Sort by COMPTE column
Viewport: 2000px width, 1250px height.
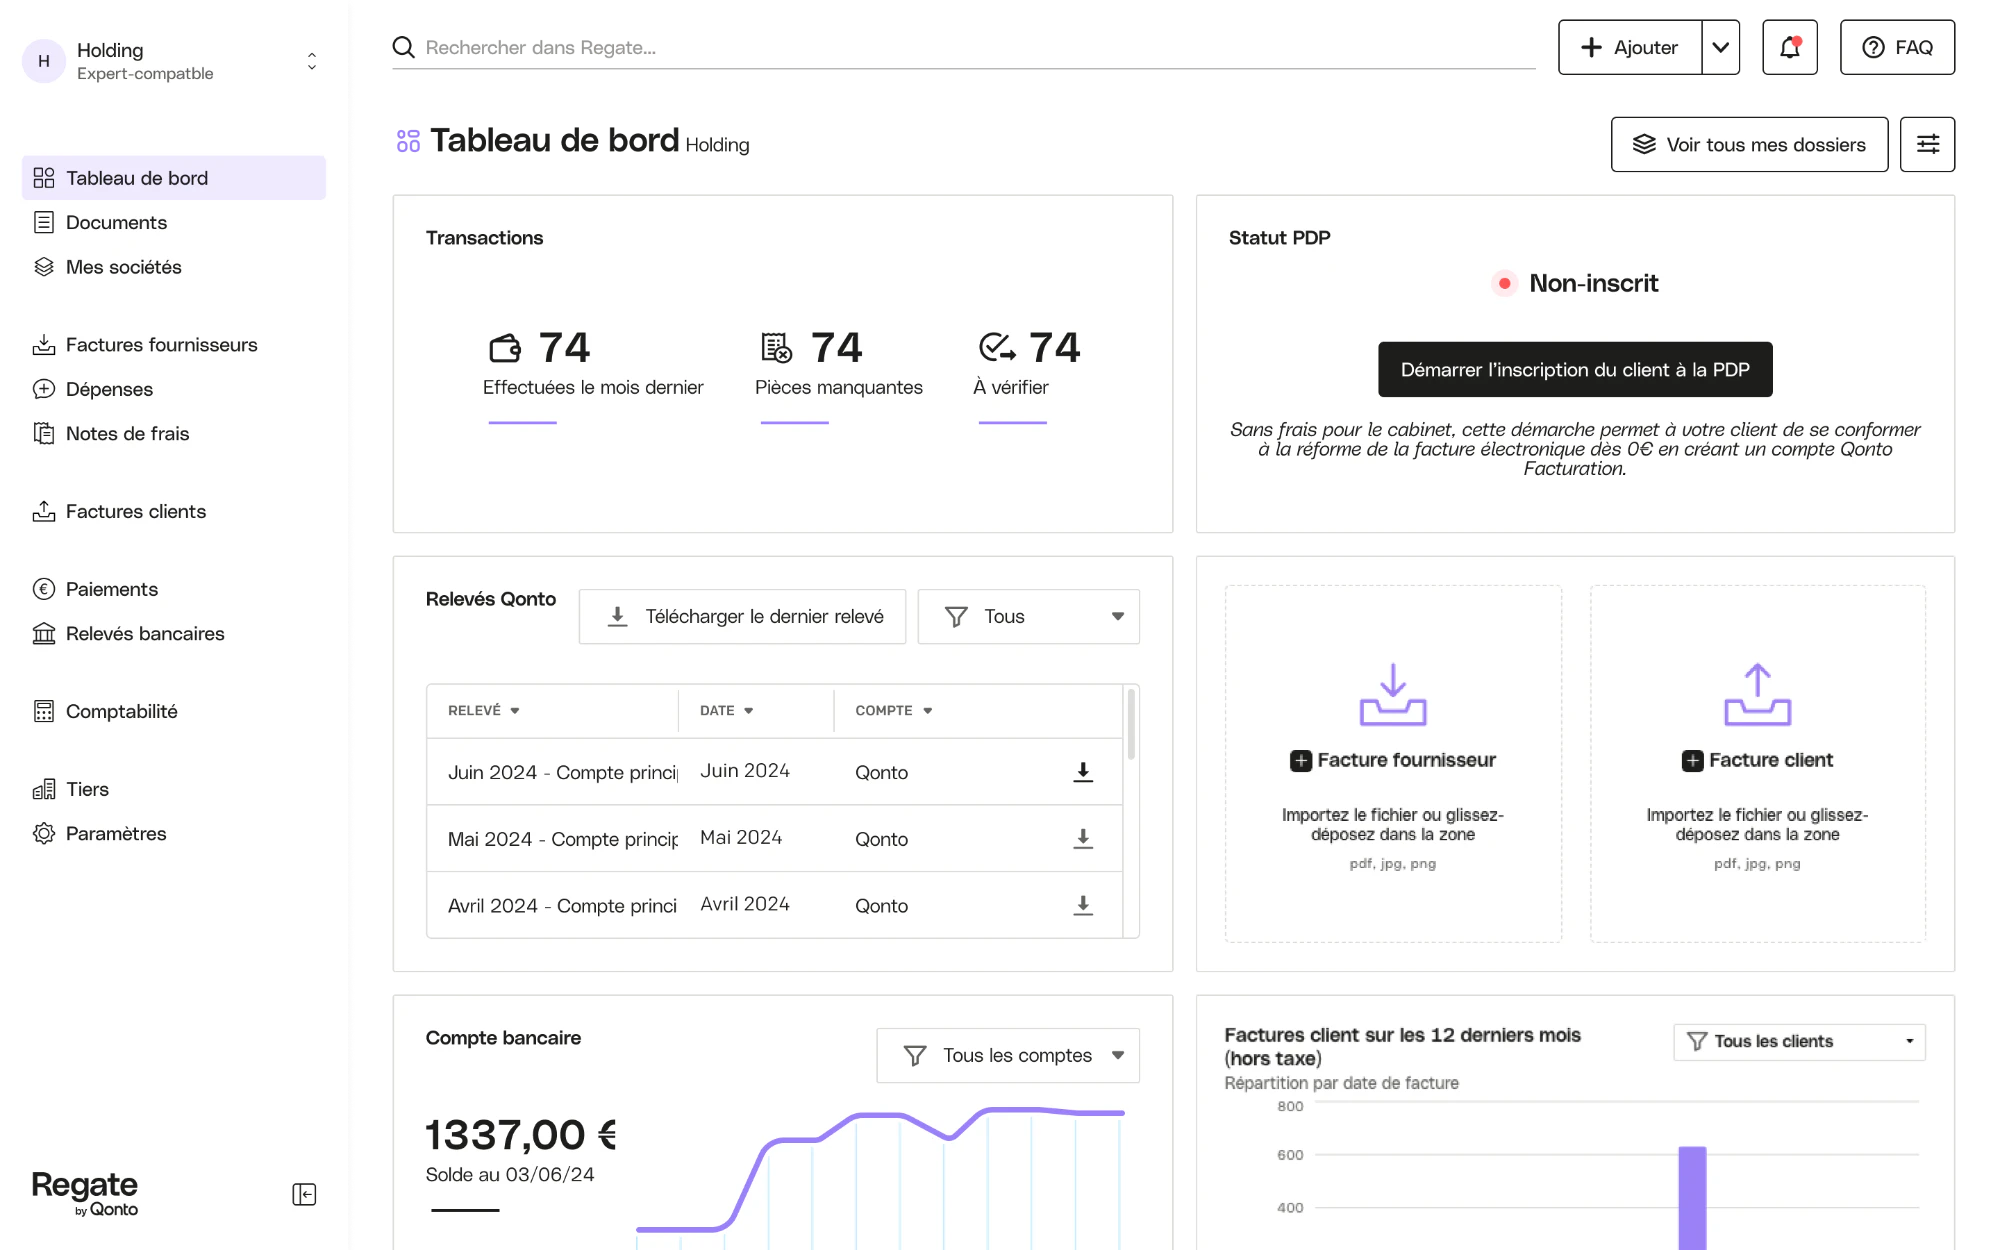click(894, 710)
